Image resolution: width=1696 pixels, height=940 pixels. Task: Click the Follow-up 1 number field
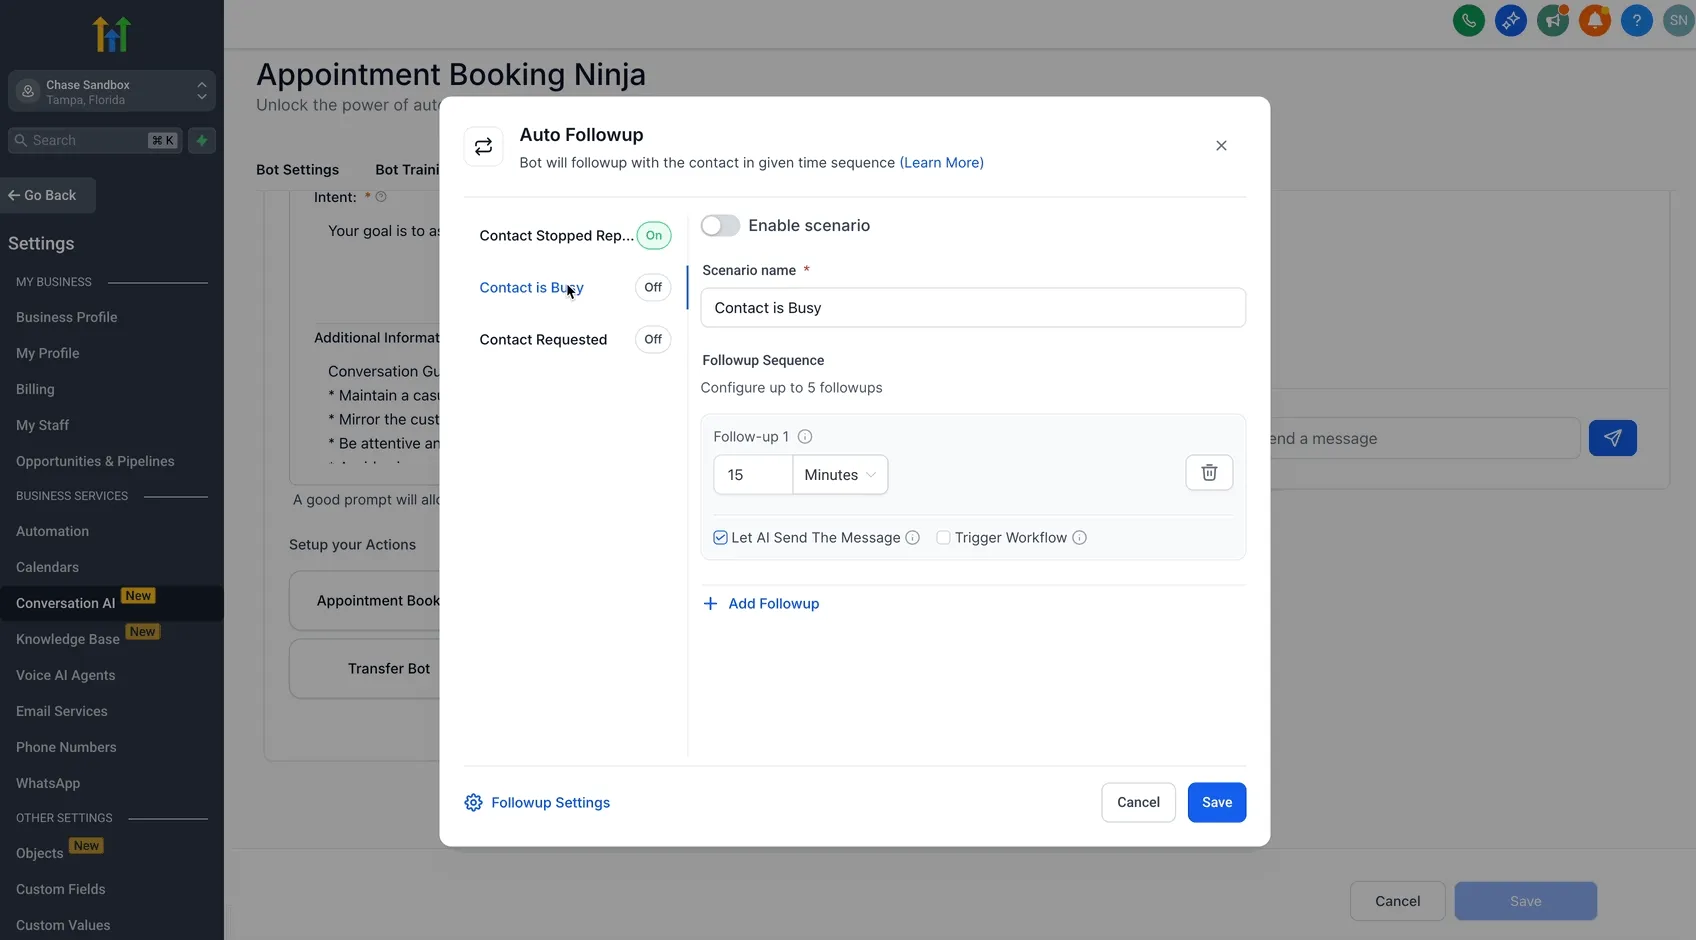point(753,475)
